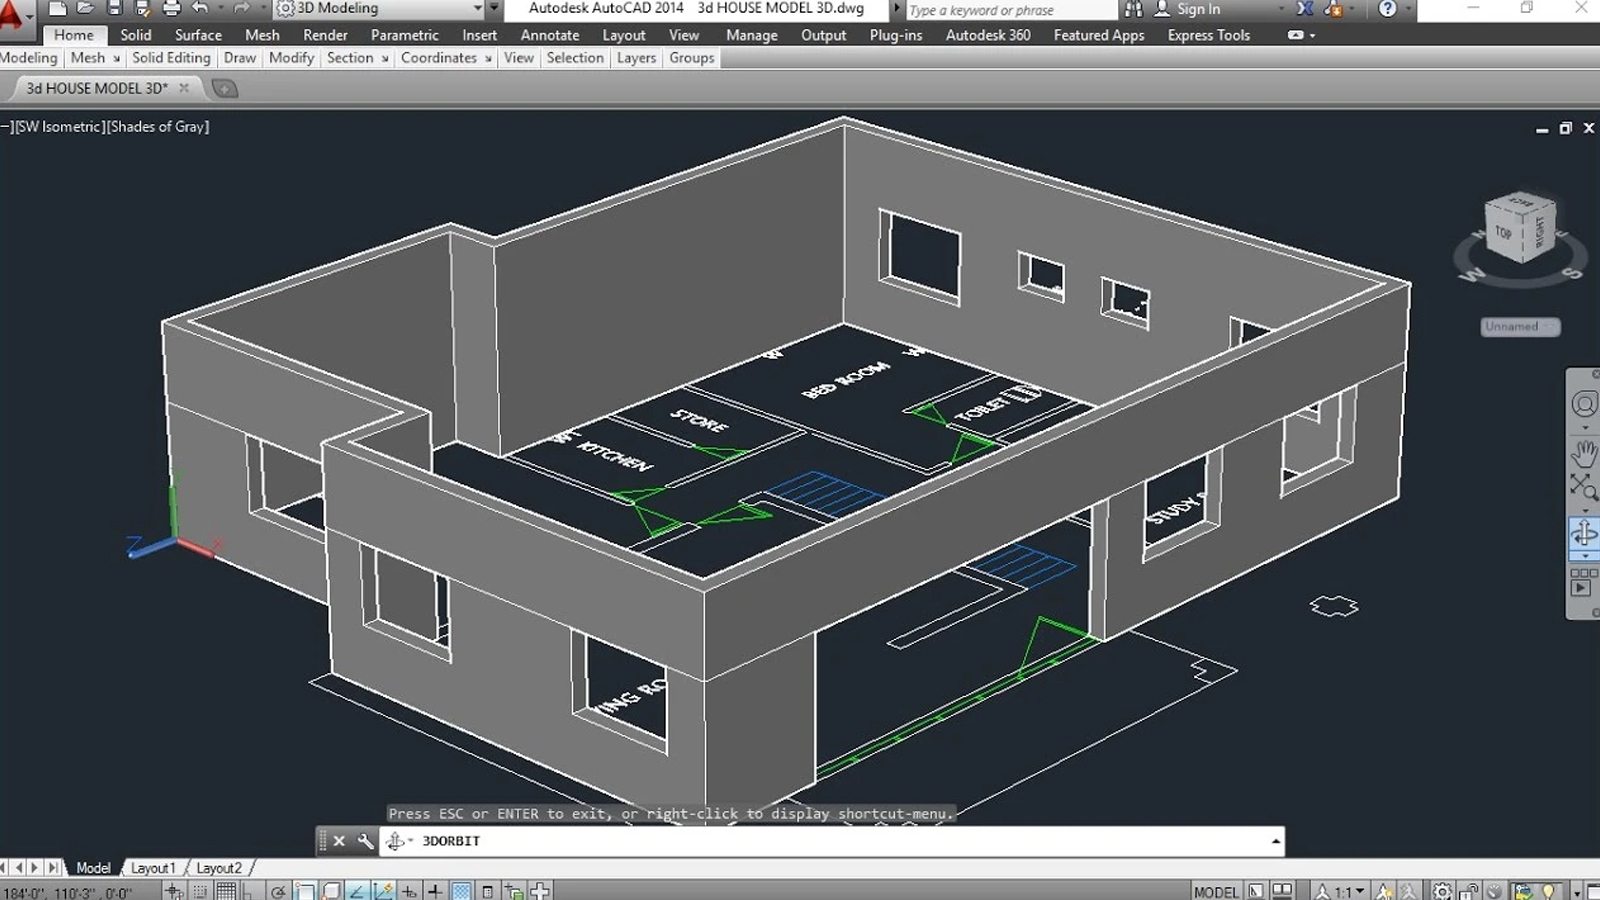Open the Unnamed UCS dropdown below ViewCube

coord(1520,327)
